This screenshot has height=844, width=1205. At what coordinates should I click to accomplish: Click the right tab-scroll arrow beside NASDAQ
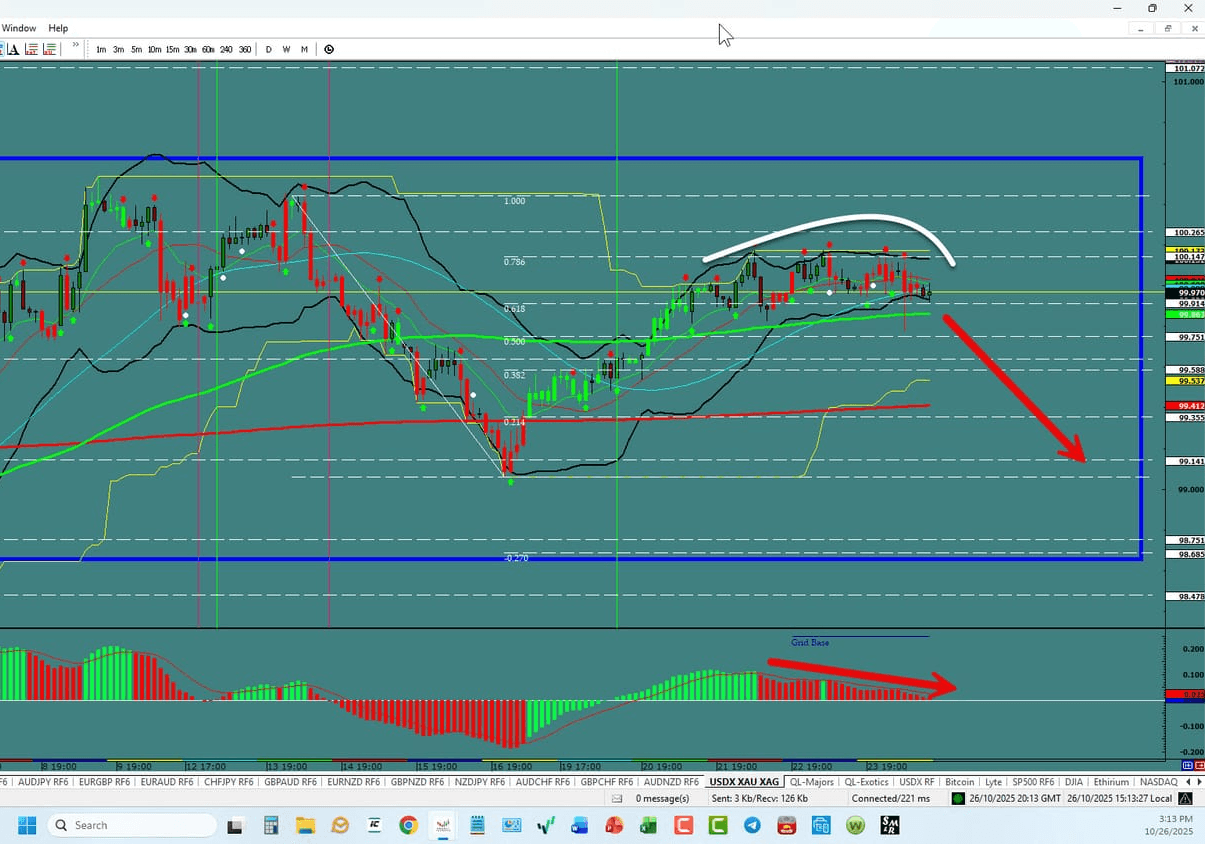point(1199,782)
